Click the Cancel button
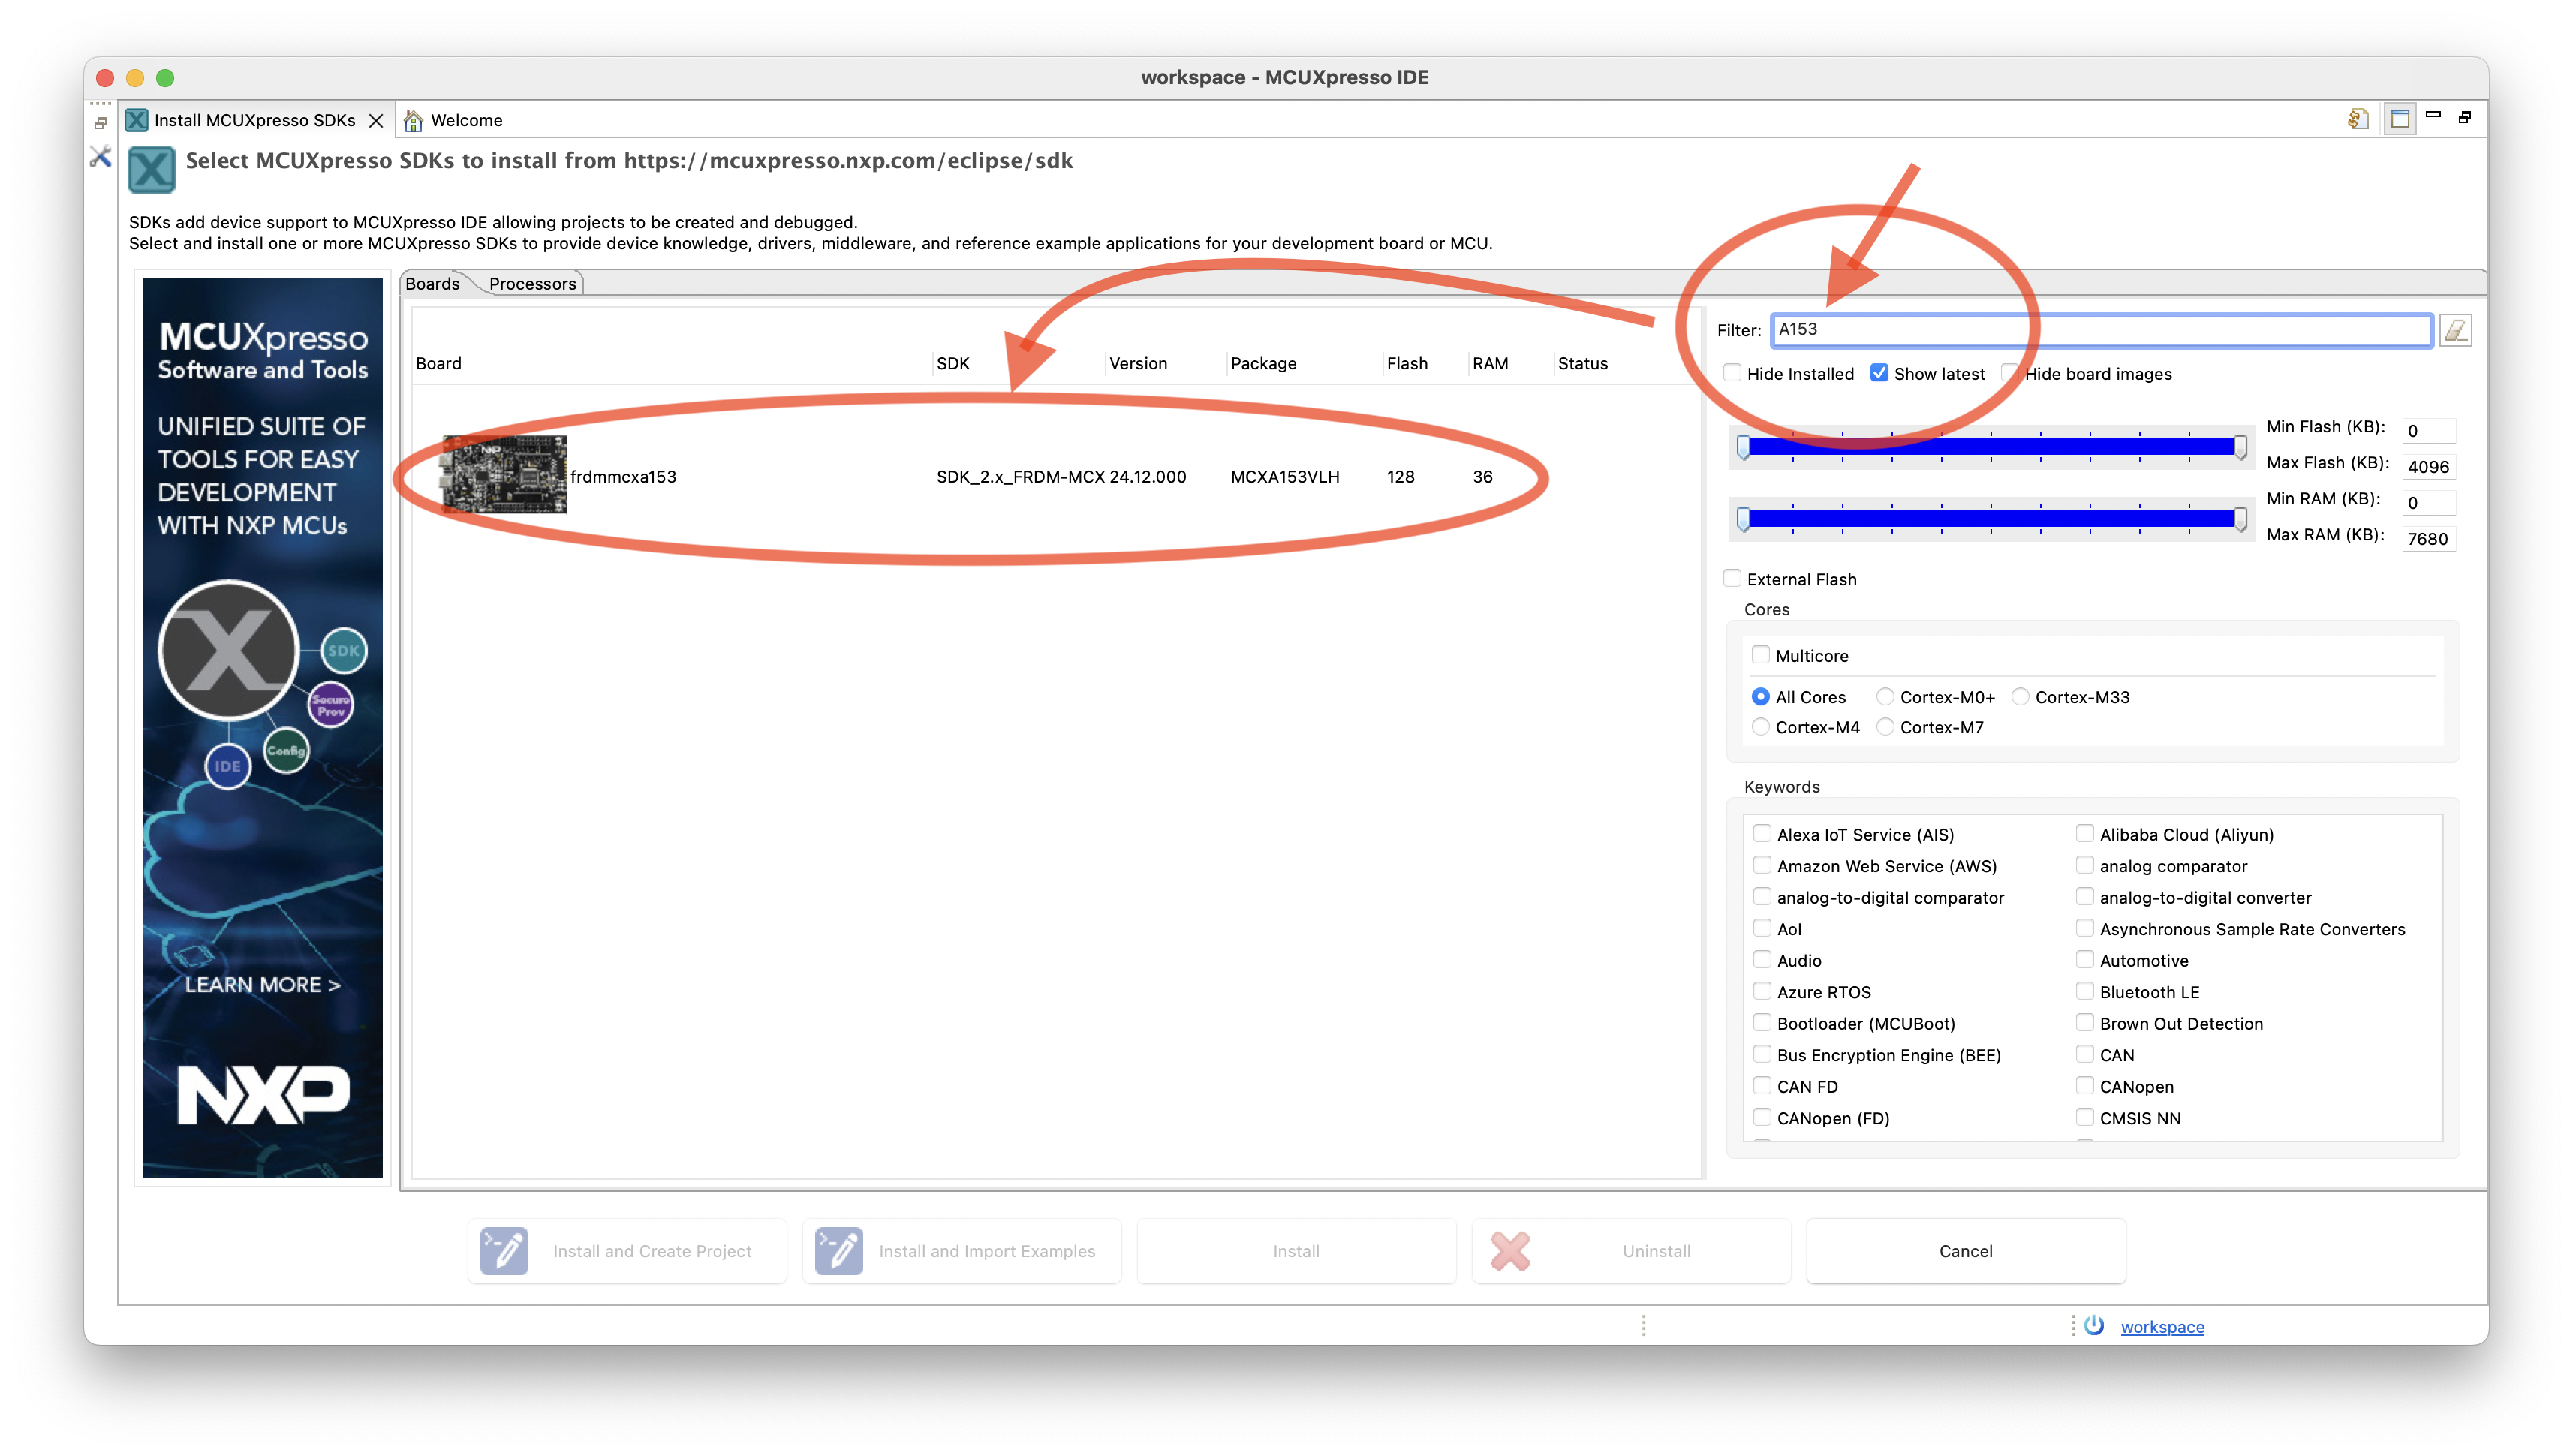The image size is (2573, 1456). click(1965, 1251)
